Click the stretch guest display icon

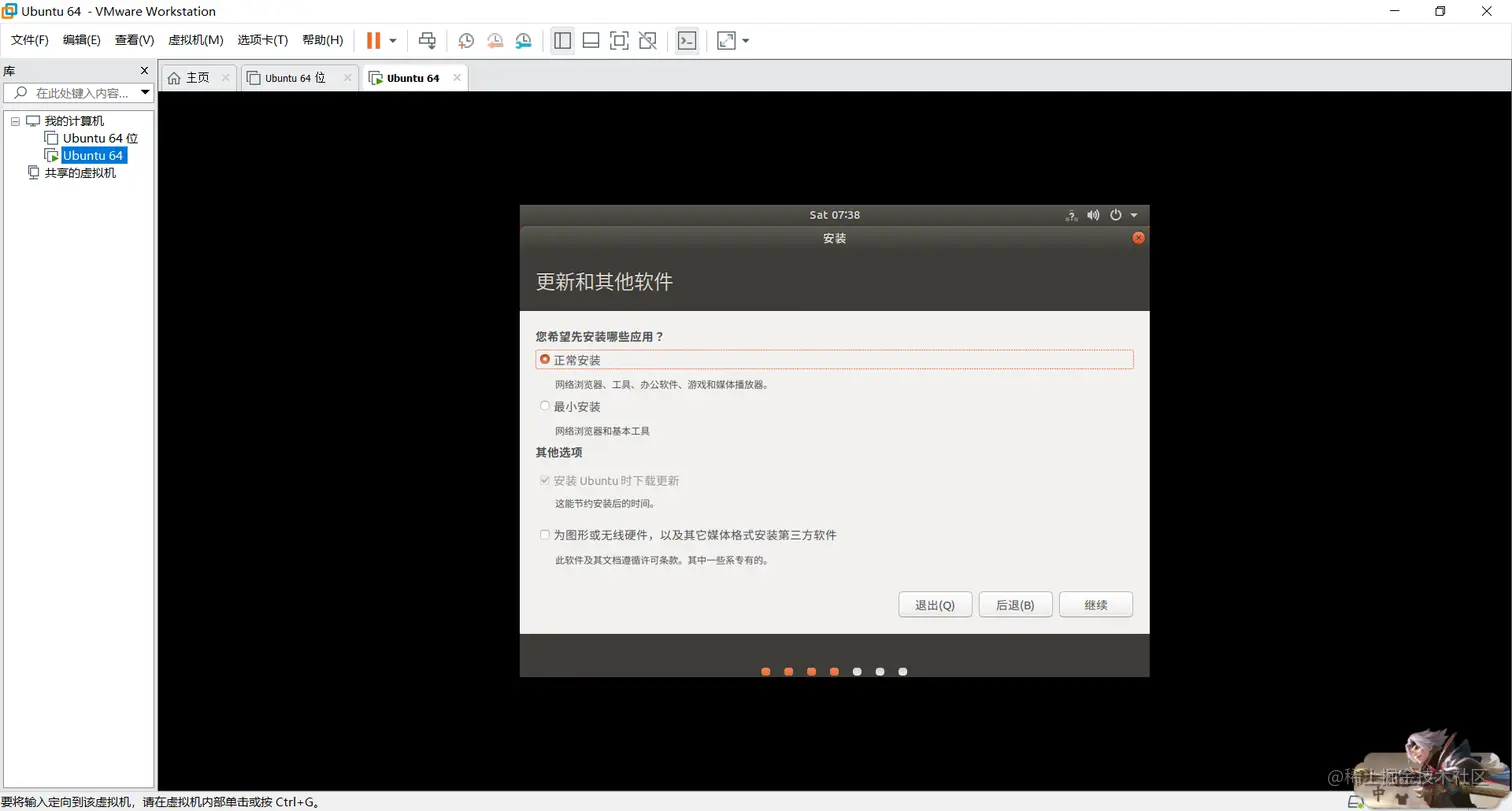click(726, 41)
